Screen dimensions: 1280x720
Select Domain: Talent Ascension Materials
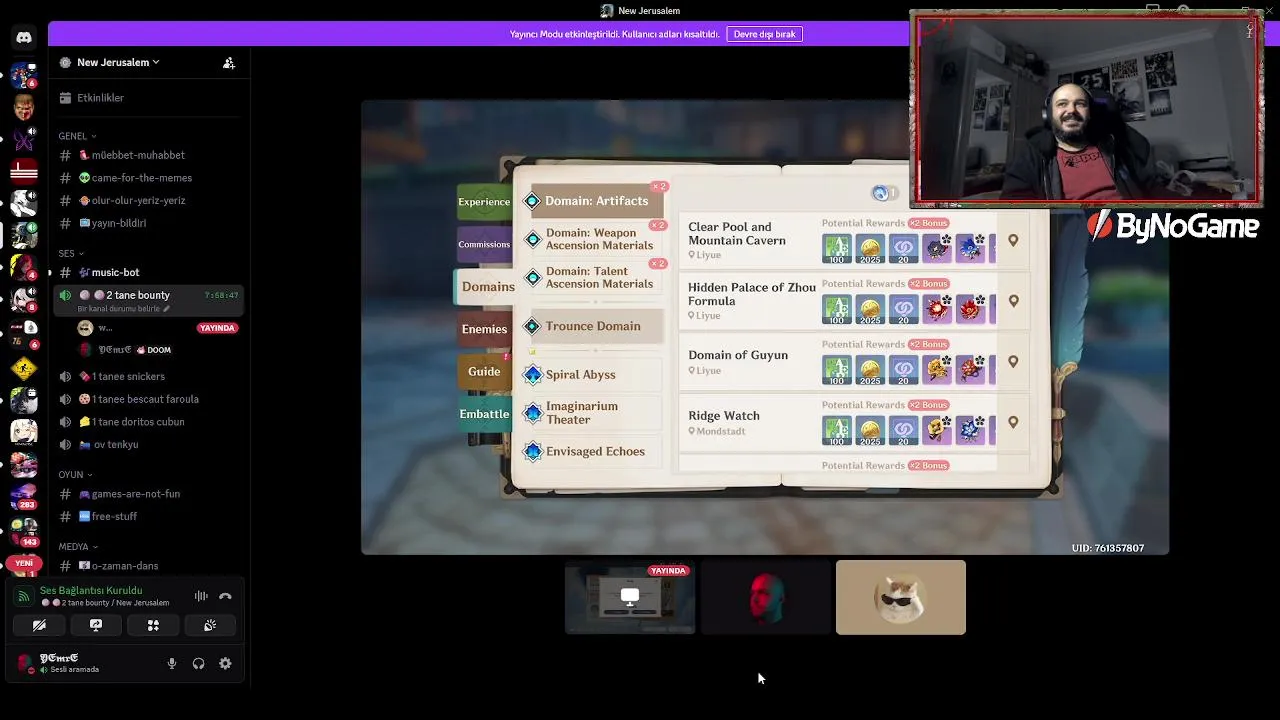point(594,278)
